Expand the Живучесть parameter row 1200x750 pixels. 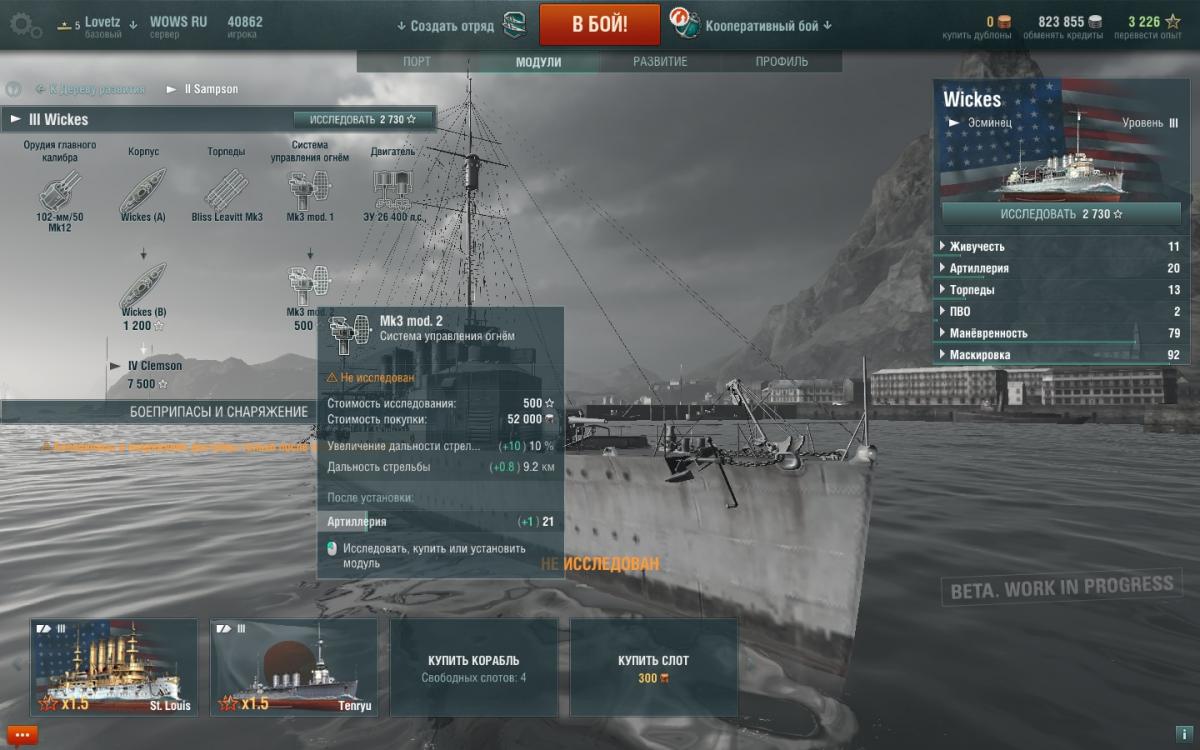tap(1061, 246)
